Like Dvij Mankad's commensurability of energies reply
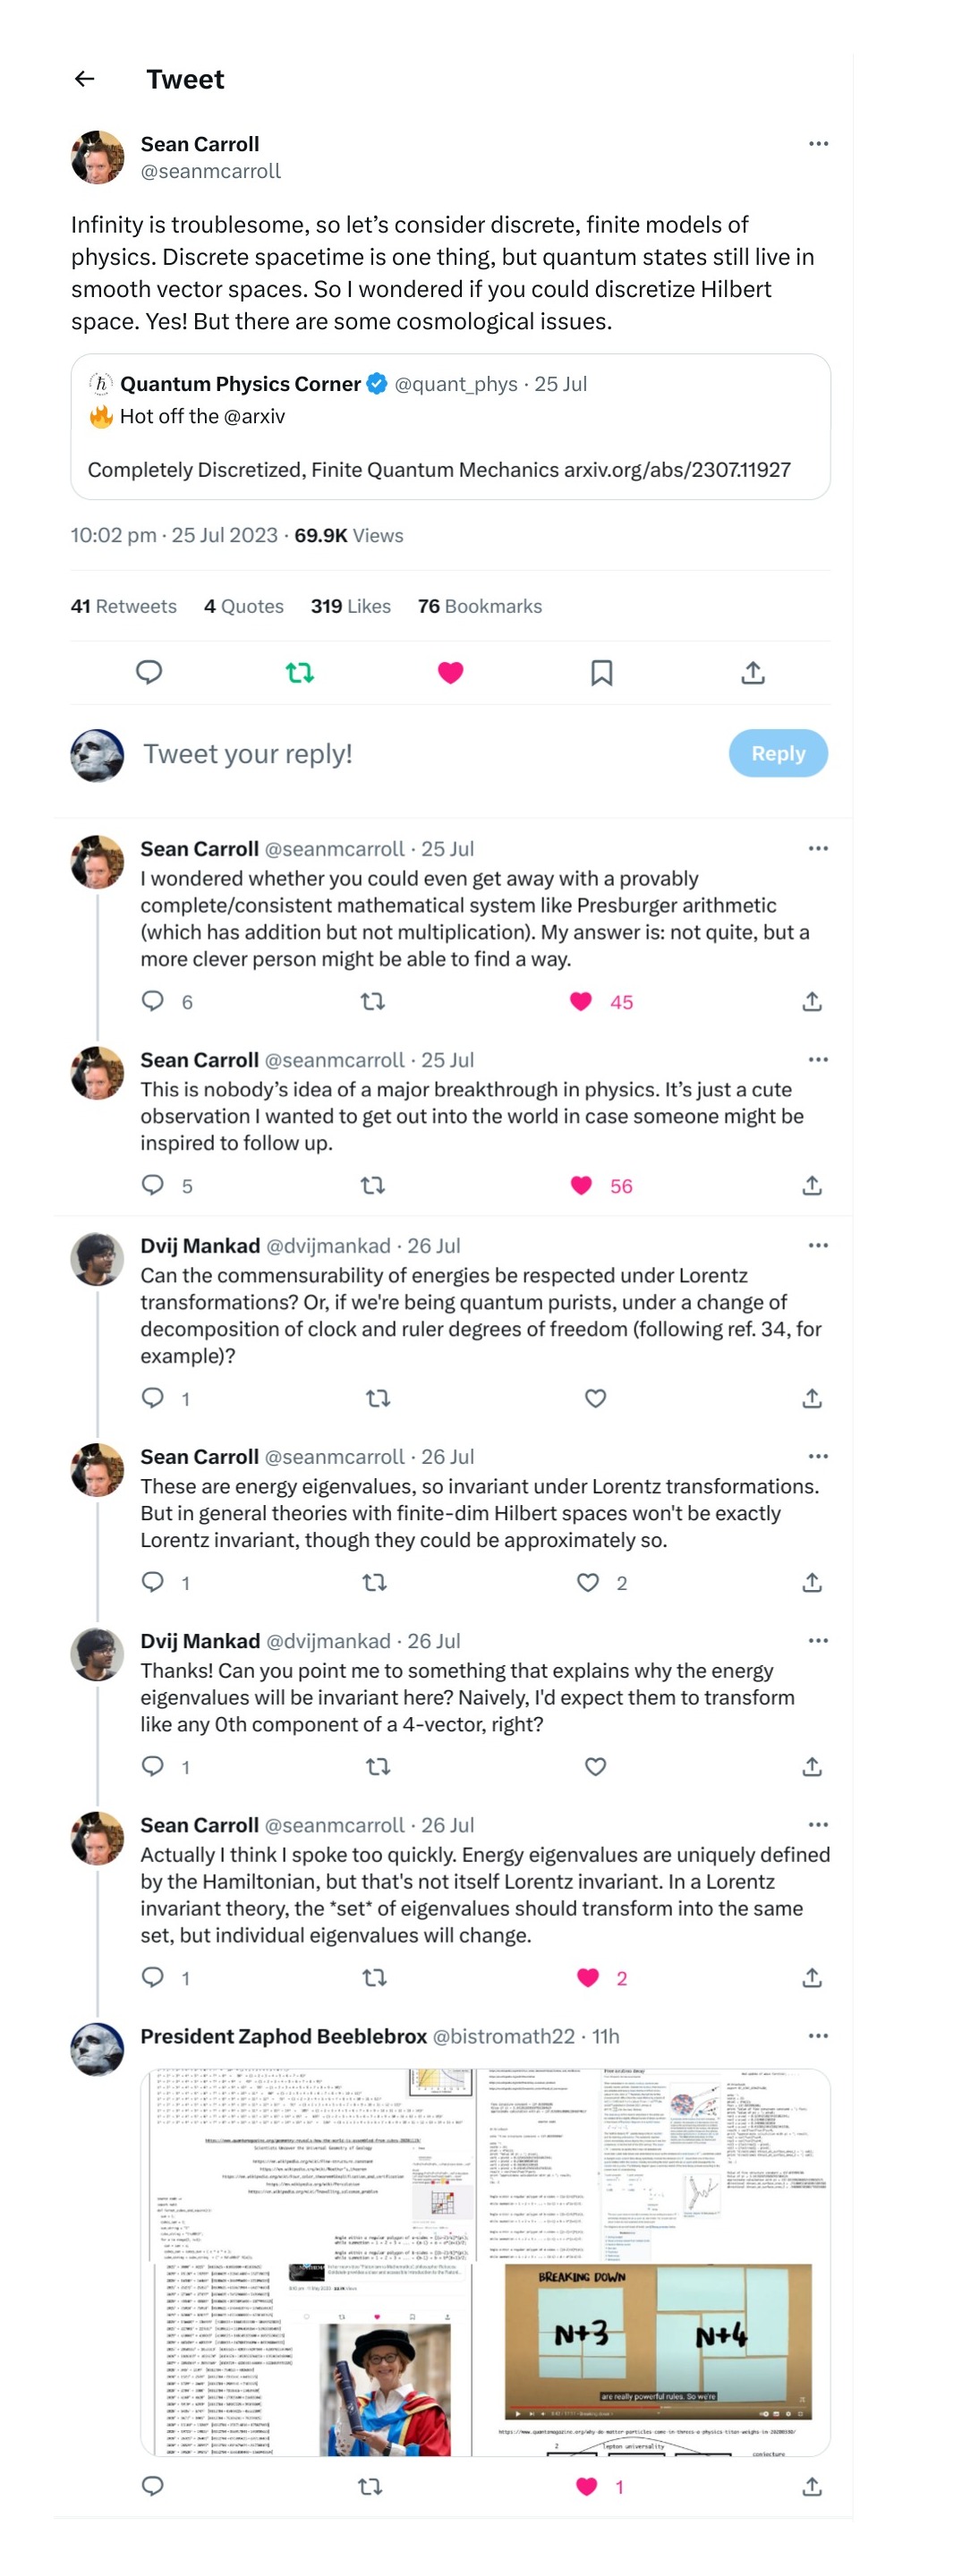The image size is (971, 2576). [595, 1398]
